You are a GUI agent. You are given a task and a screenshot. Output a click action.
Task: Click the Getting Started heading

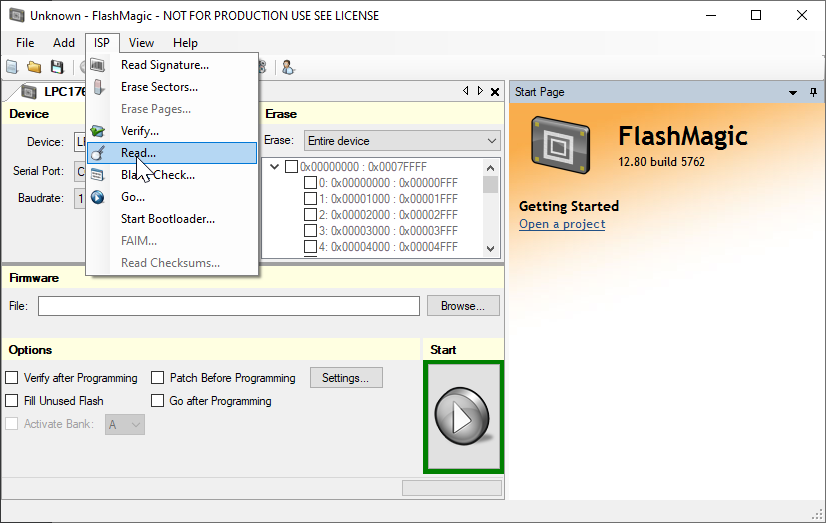tap(569, 206)
